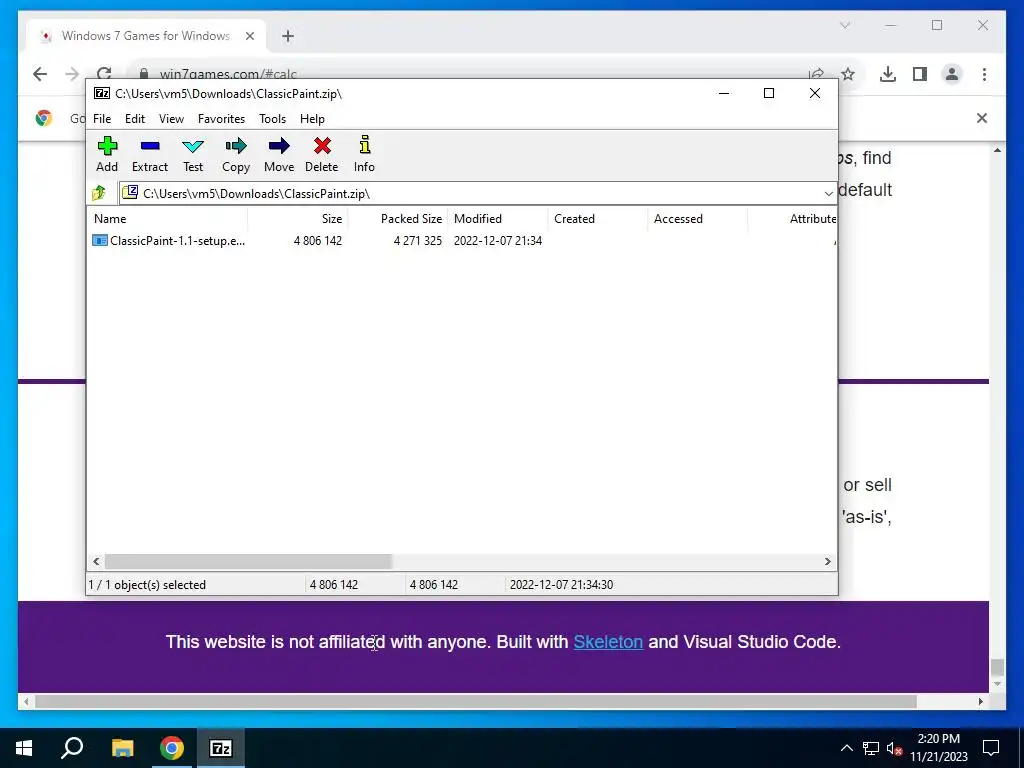Open the File menu
1024x768 pixels.
(102, 119)
